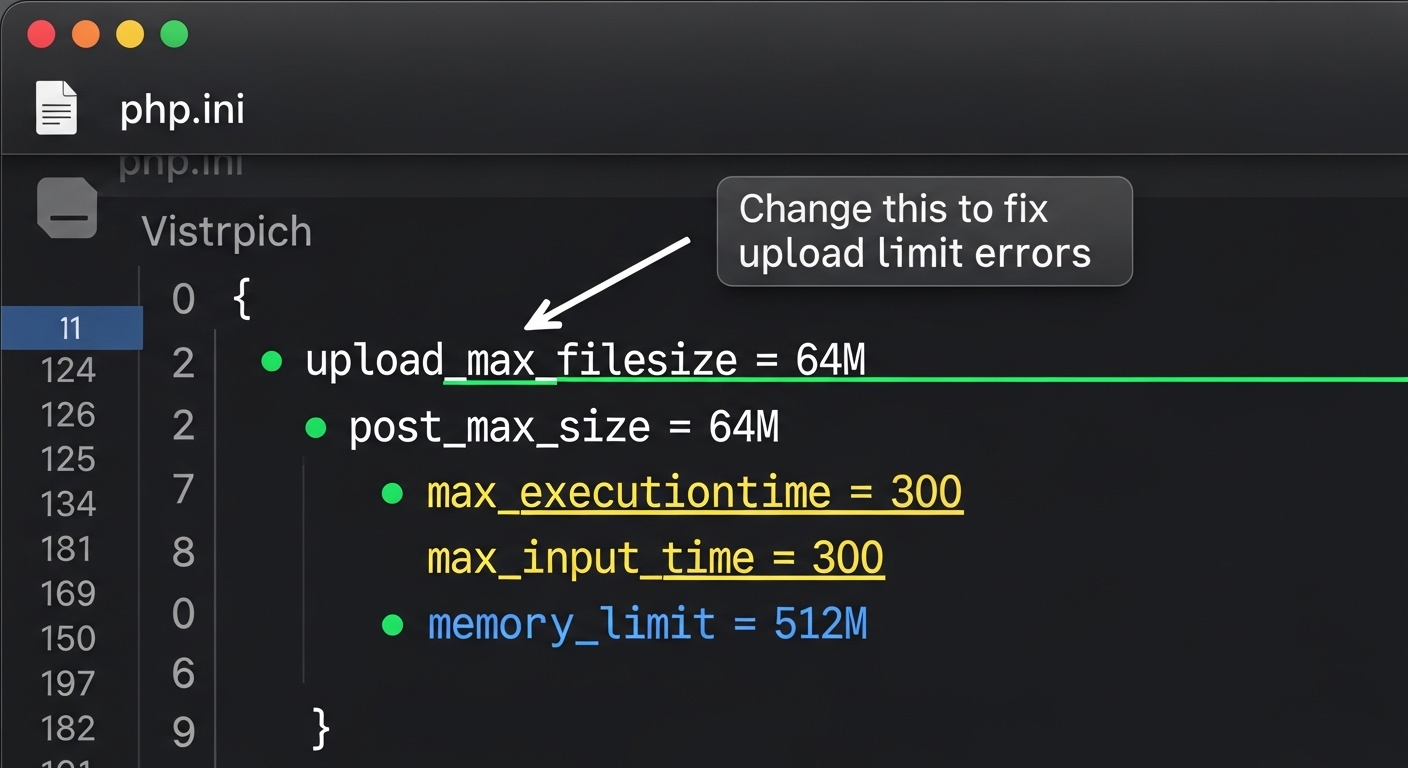Collapse the block at the closing brace
This screenshot has width=1408, height=768.
pos(320,730)
